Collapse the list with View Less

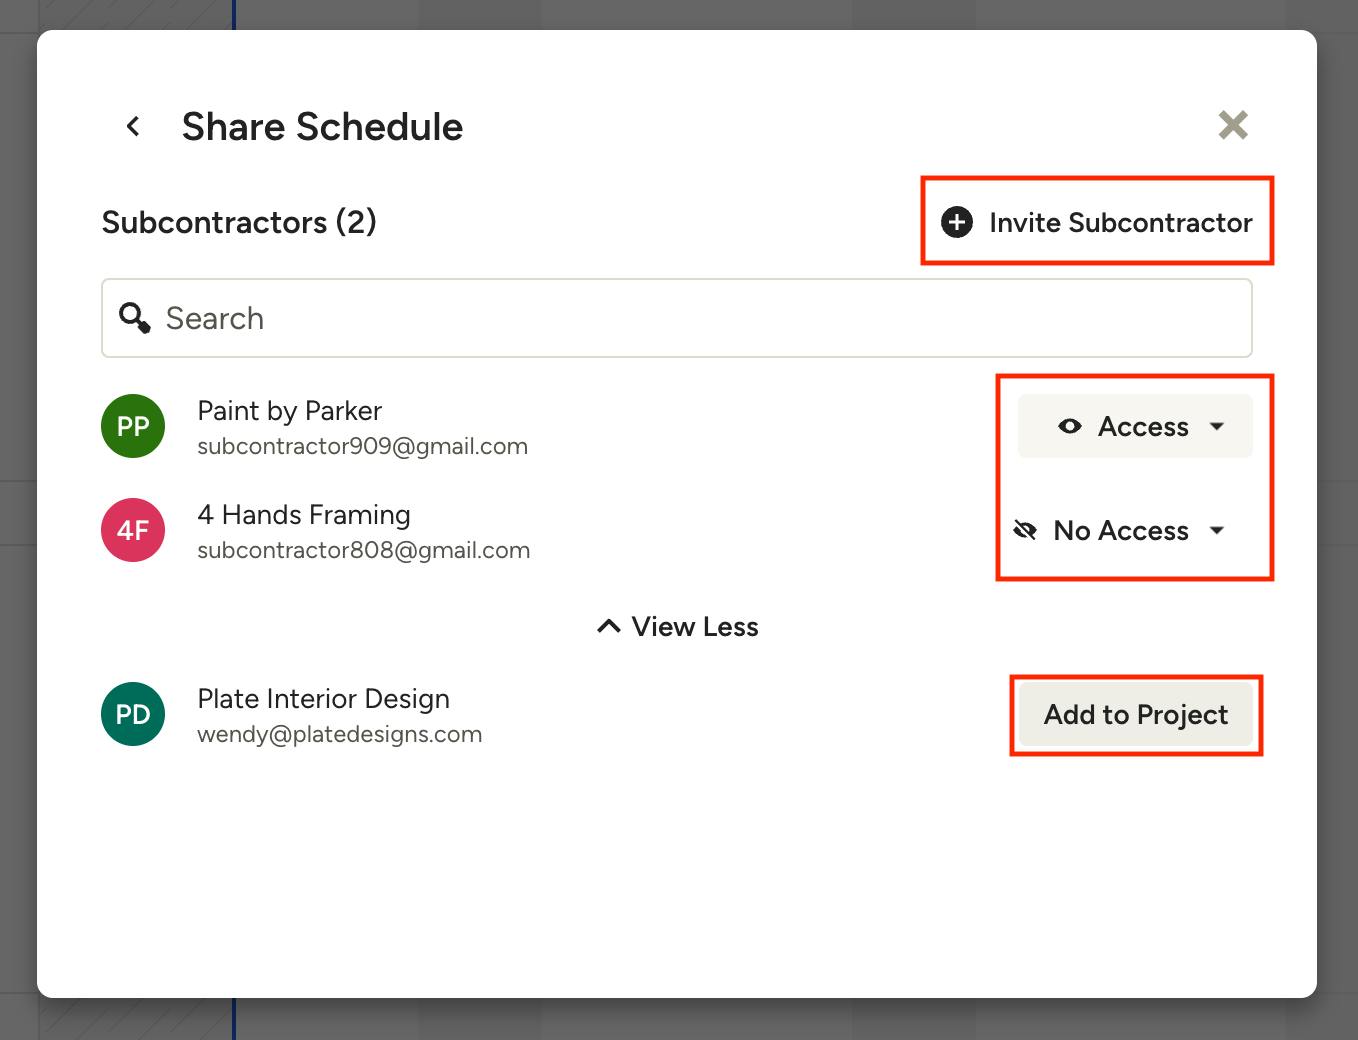(694, 627)
